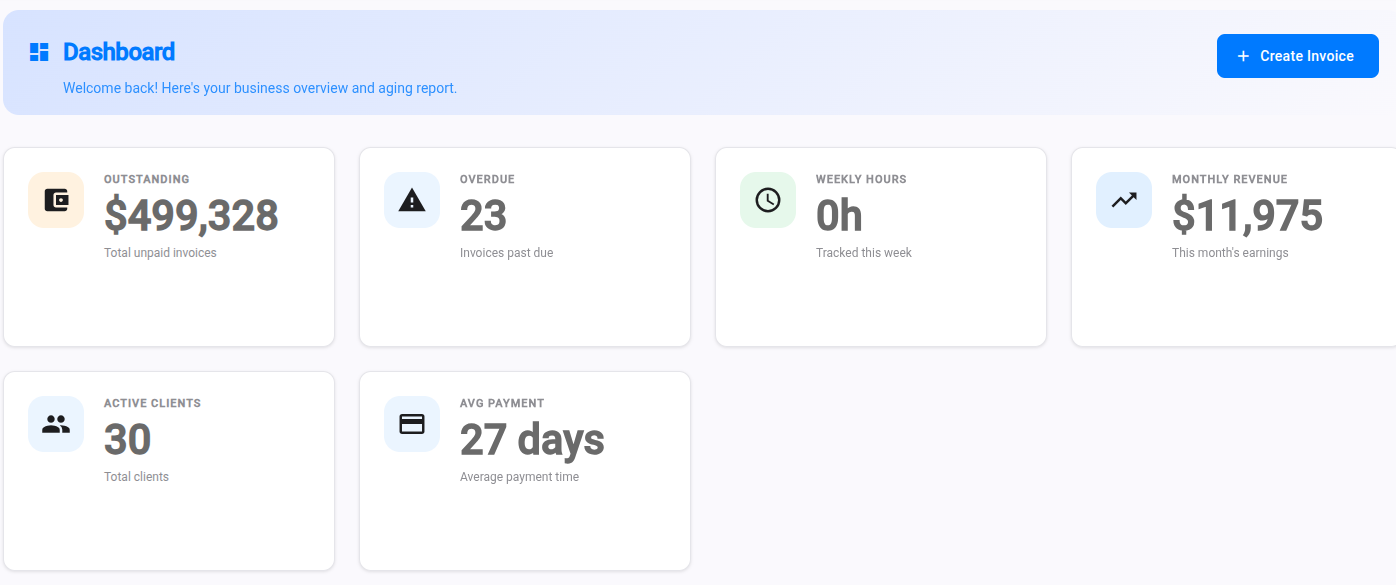Image resolution: width=1396 pixels, height=585 pixels.
Task: Click the people icon on Active Clients card
Action: coord(56,424)
